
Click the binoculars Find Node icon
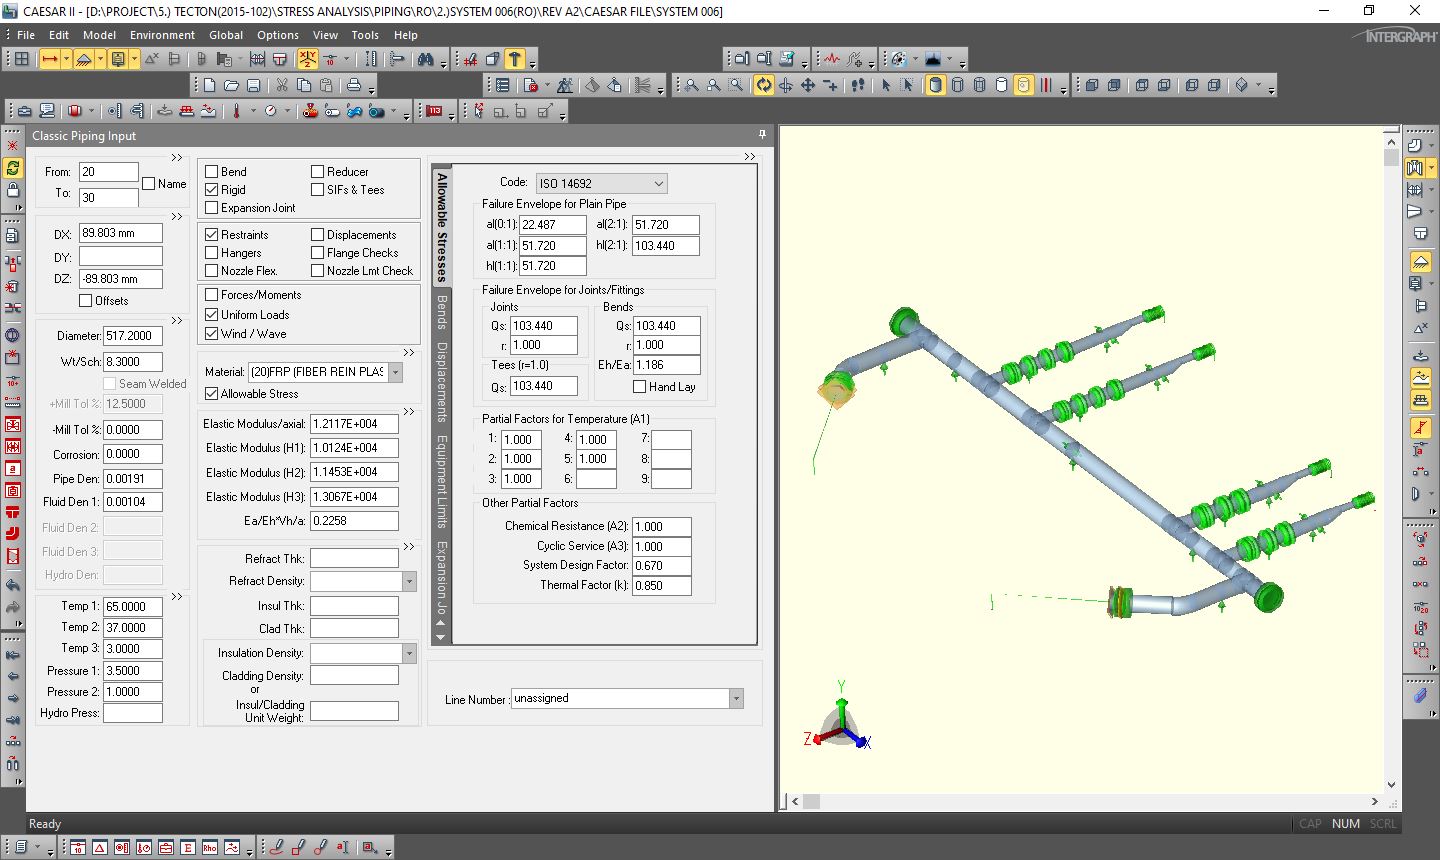[427, 60]
